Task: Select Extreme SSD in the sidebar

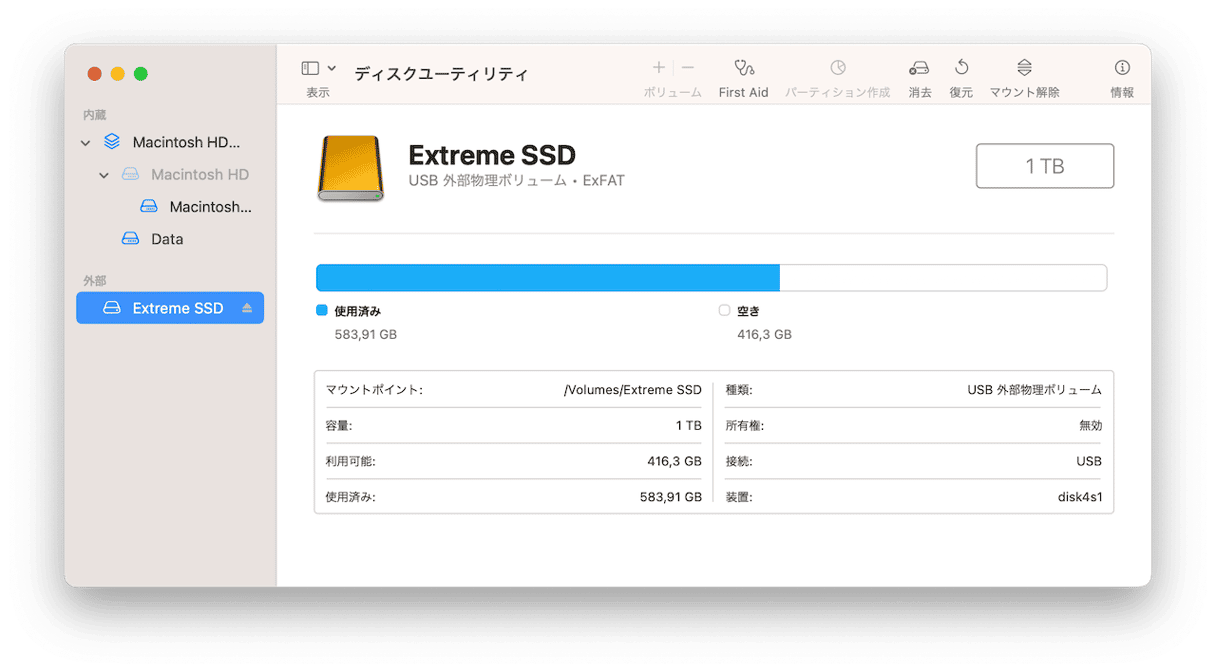Action: click(x=170, y=308)
